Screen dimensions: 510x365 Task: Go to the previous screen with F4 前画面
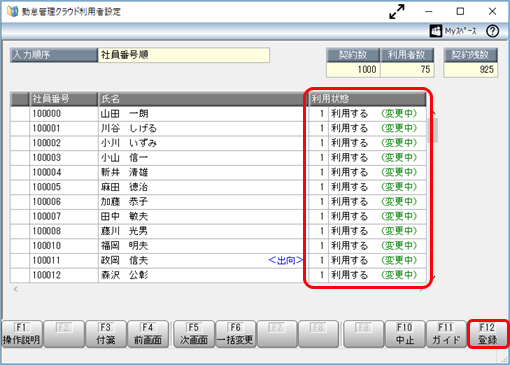click(x=148, y=334)
